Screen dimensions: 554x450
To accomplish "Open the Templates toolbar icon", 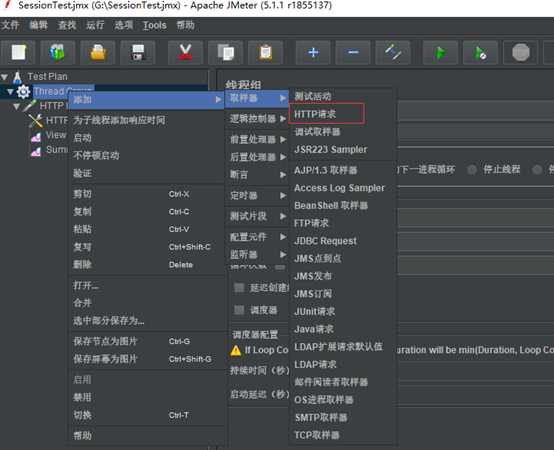I will click(x=58, y=52).
